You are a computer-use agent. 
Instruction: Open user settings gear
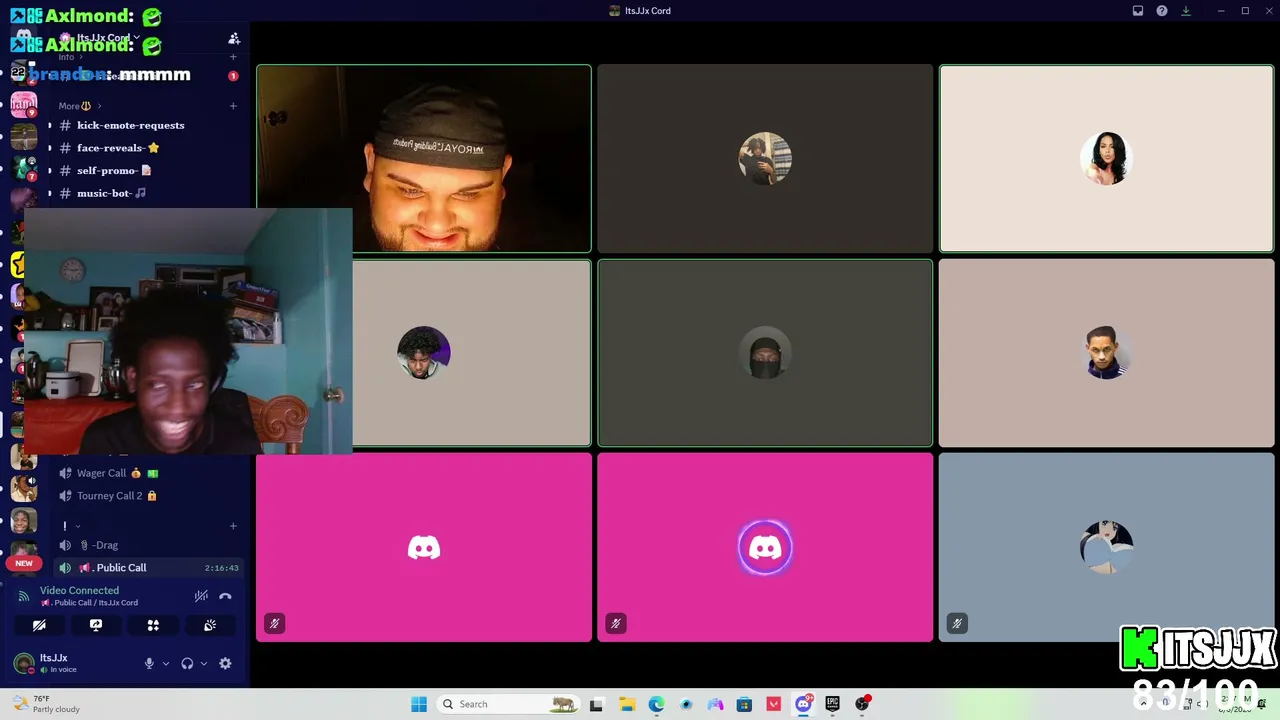(225, 663)
